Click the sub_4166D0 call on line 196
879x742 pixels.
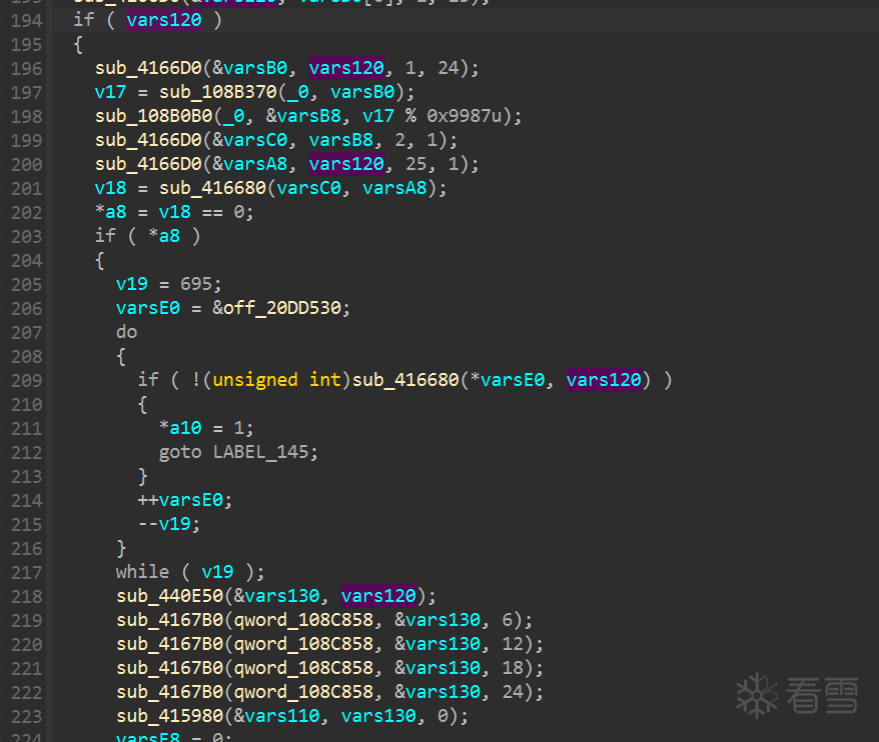tap(148, 68)
